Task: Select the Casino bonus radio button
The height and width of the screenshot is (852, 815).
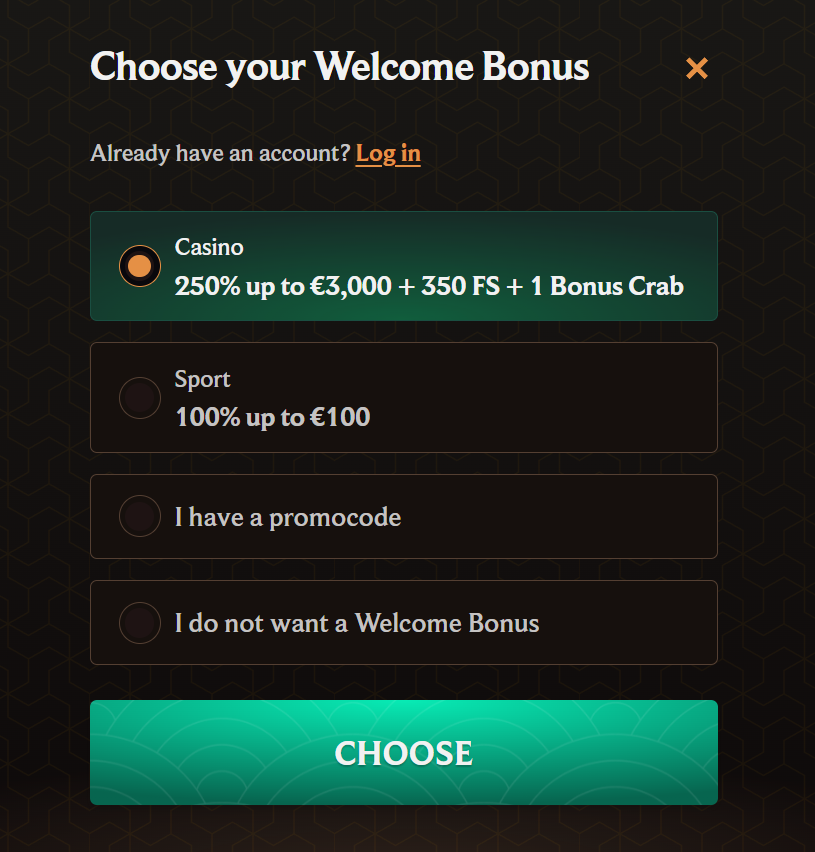Action: [x=140, y=266]
